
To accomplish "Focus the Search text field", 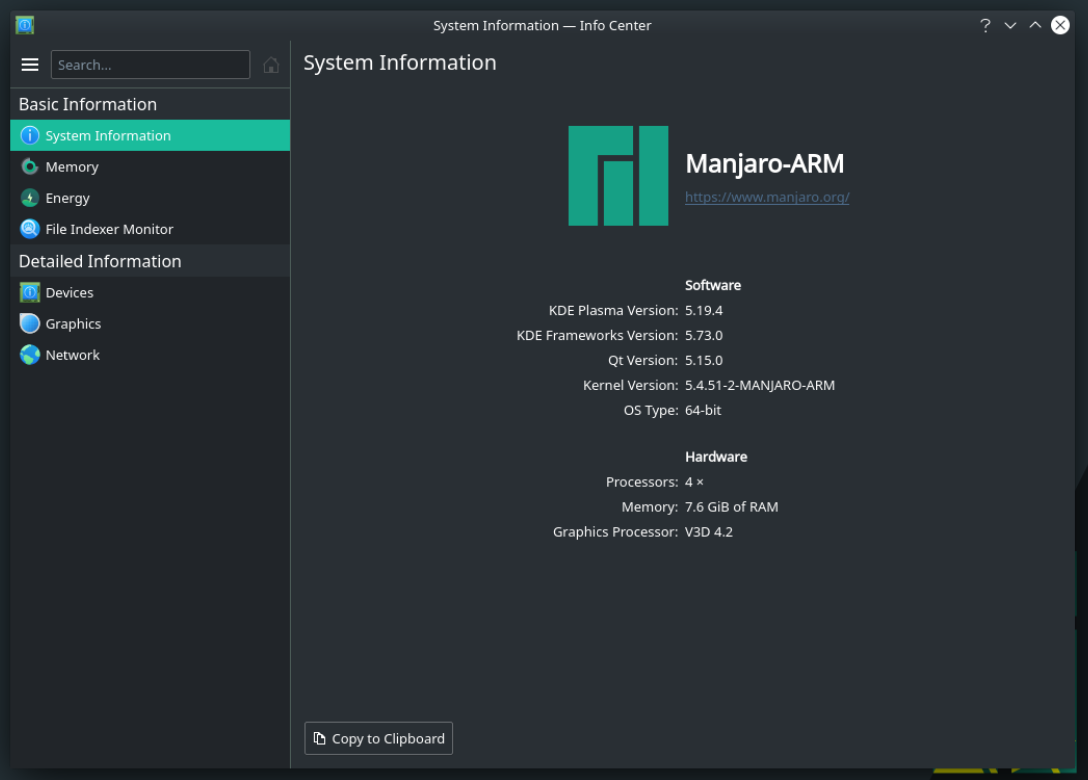I will 150,65.
